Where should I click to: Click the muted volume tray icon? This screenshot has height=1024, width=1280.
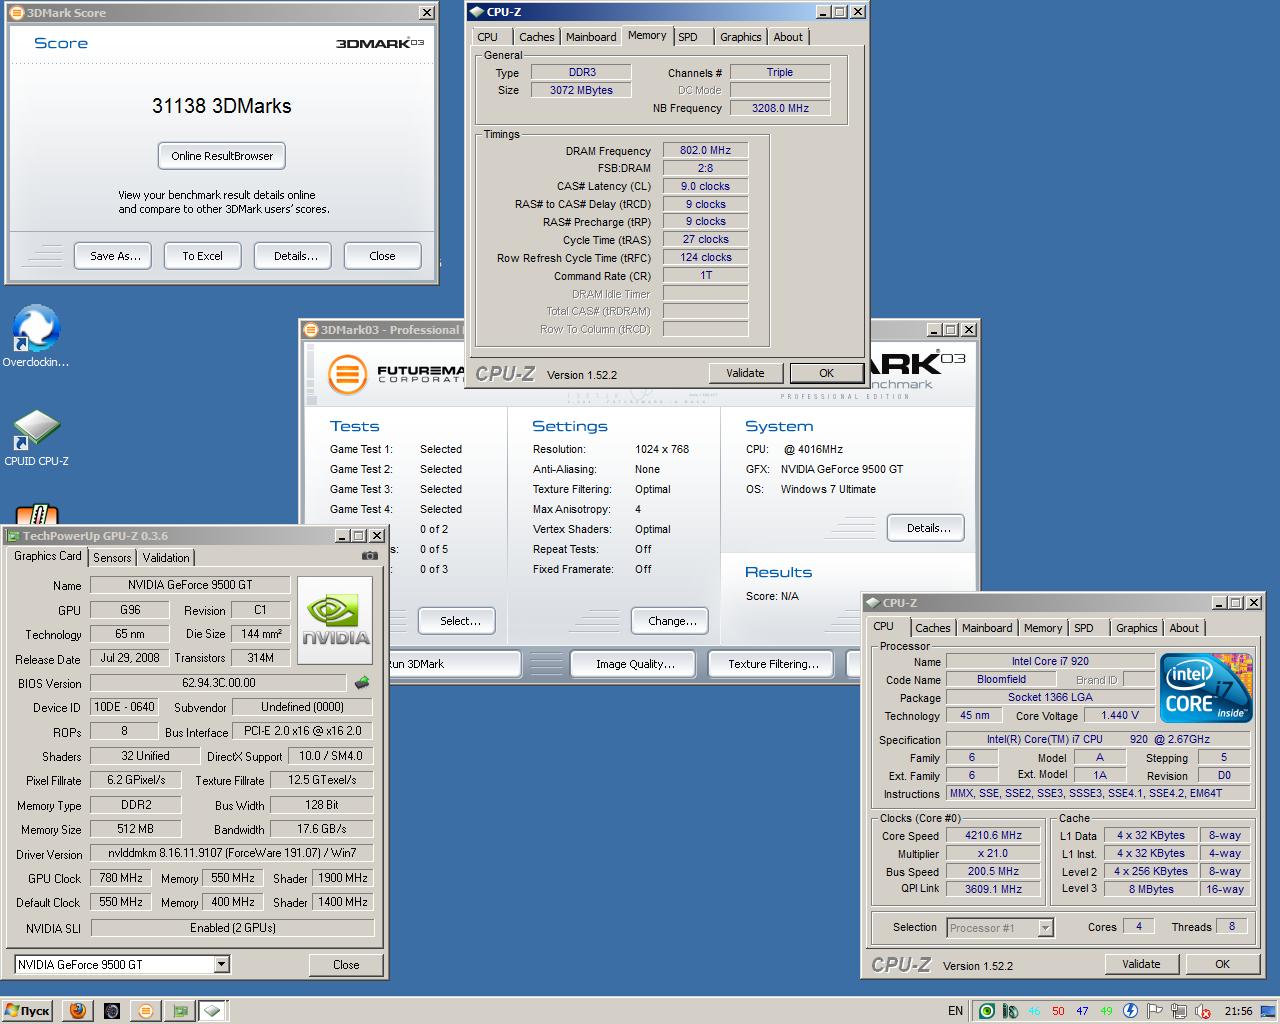coord(1204,1011)
